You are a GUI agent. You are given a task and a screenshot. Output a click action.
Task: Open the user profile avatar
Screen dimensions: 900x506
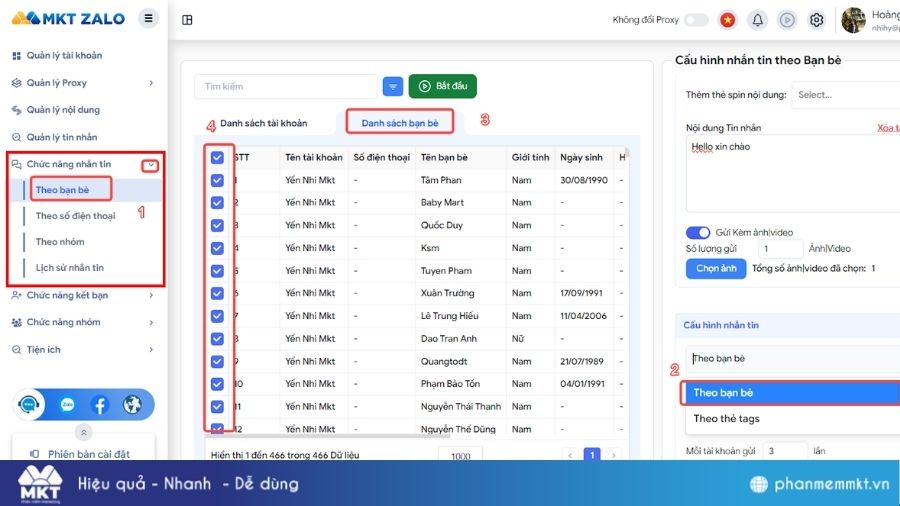(853, 20)
